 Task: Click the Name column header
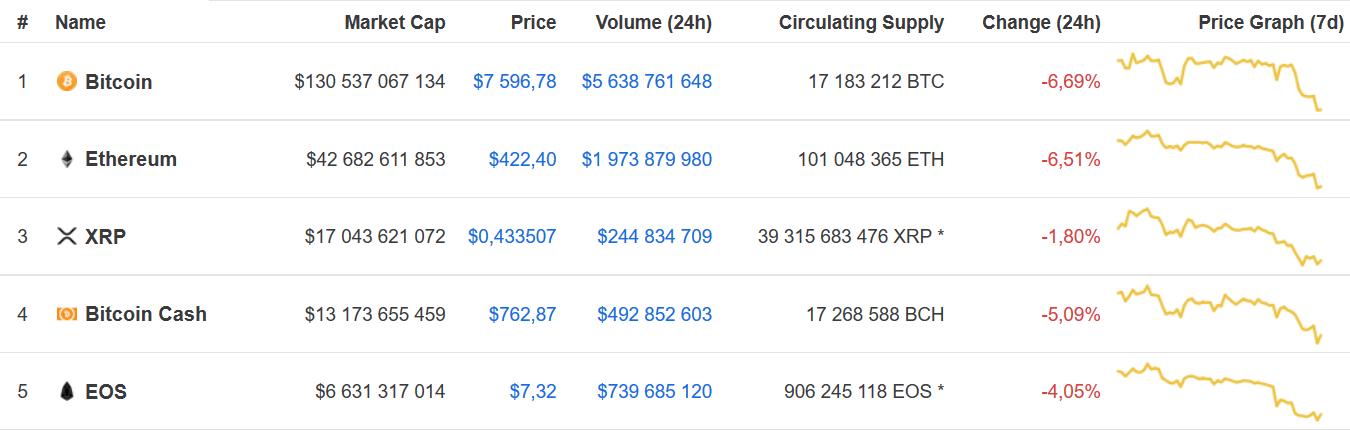[80, 22]
